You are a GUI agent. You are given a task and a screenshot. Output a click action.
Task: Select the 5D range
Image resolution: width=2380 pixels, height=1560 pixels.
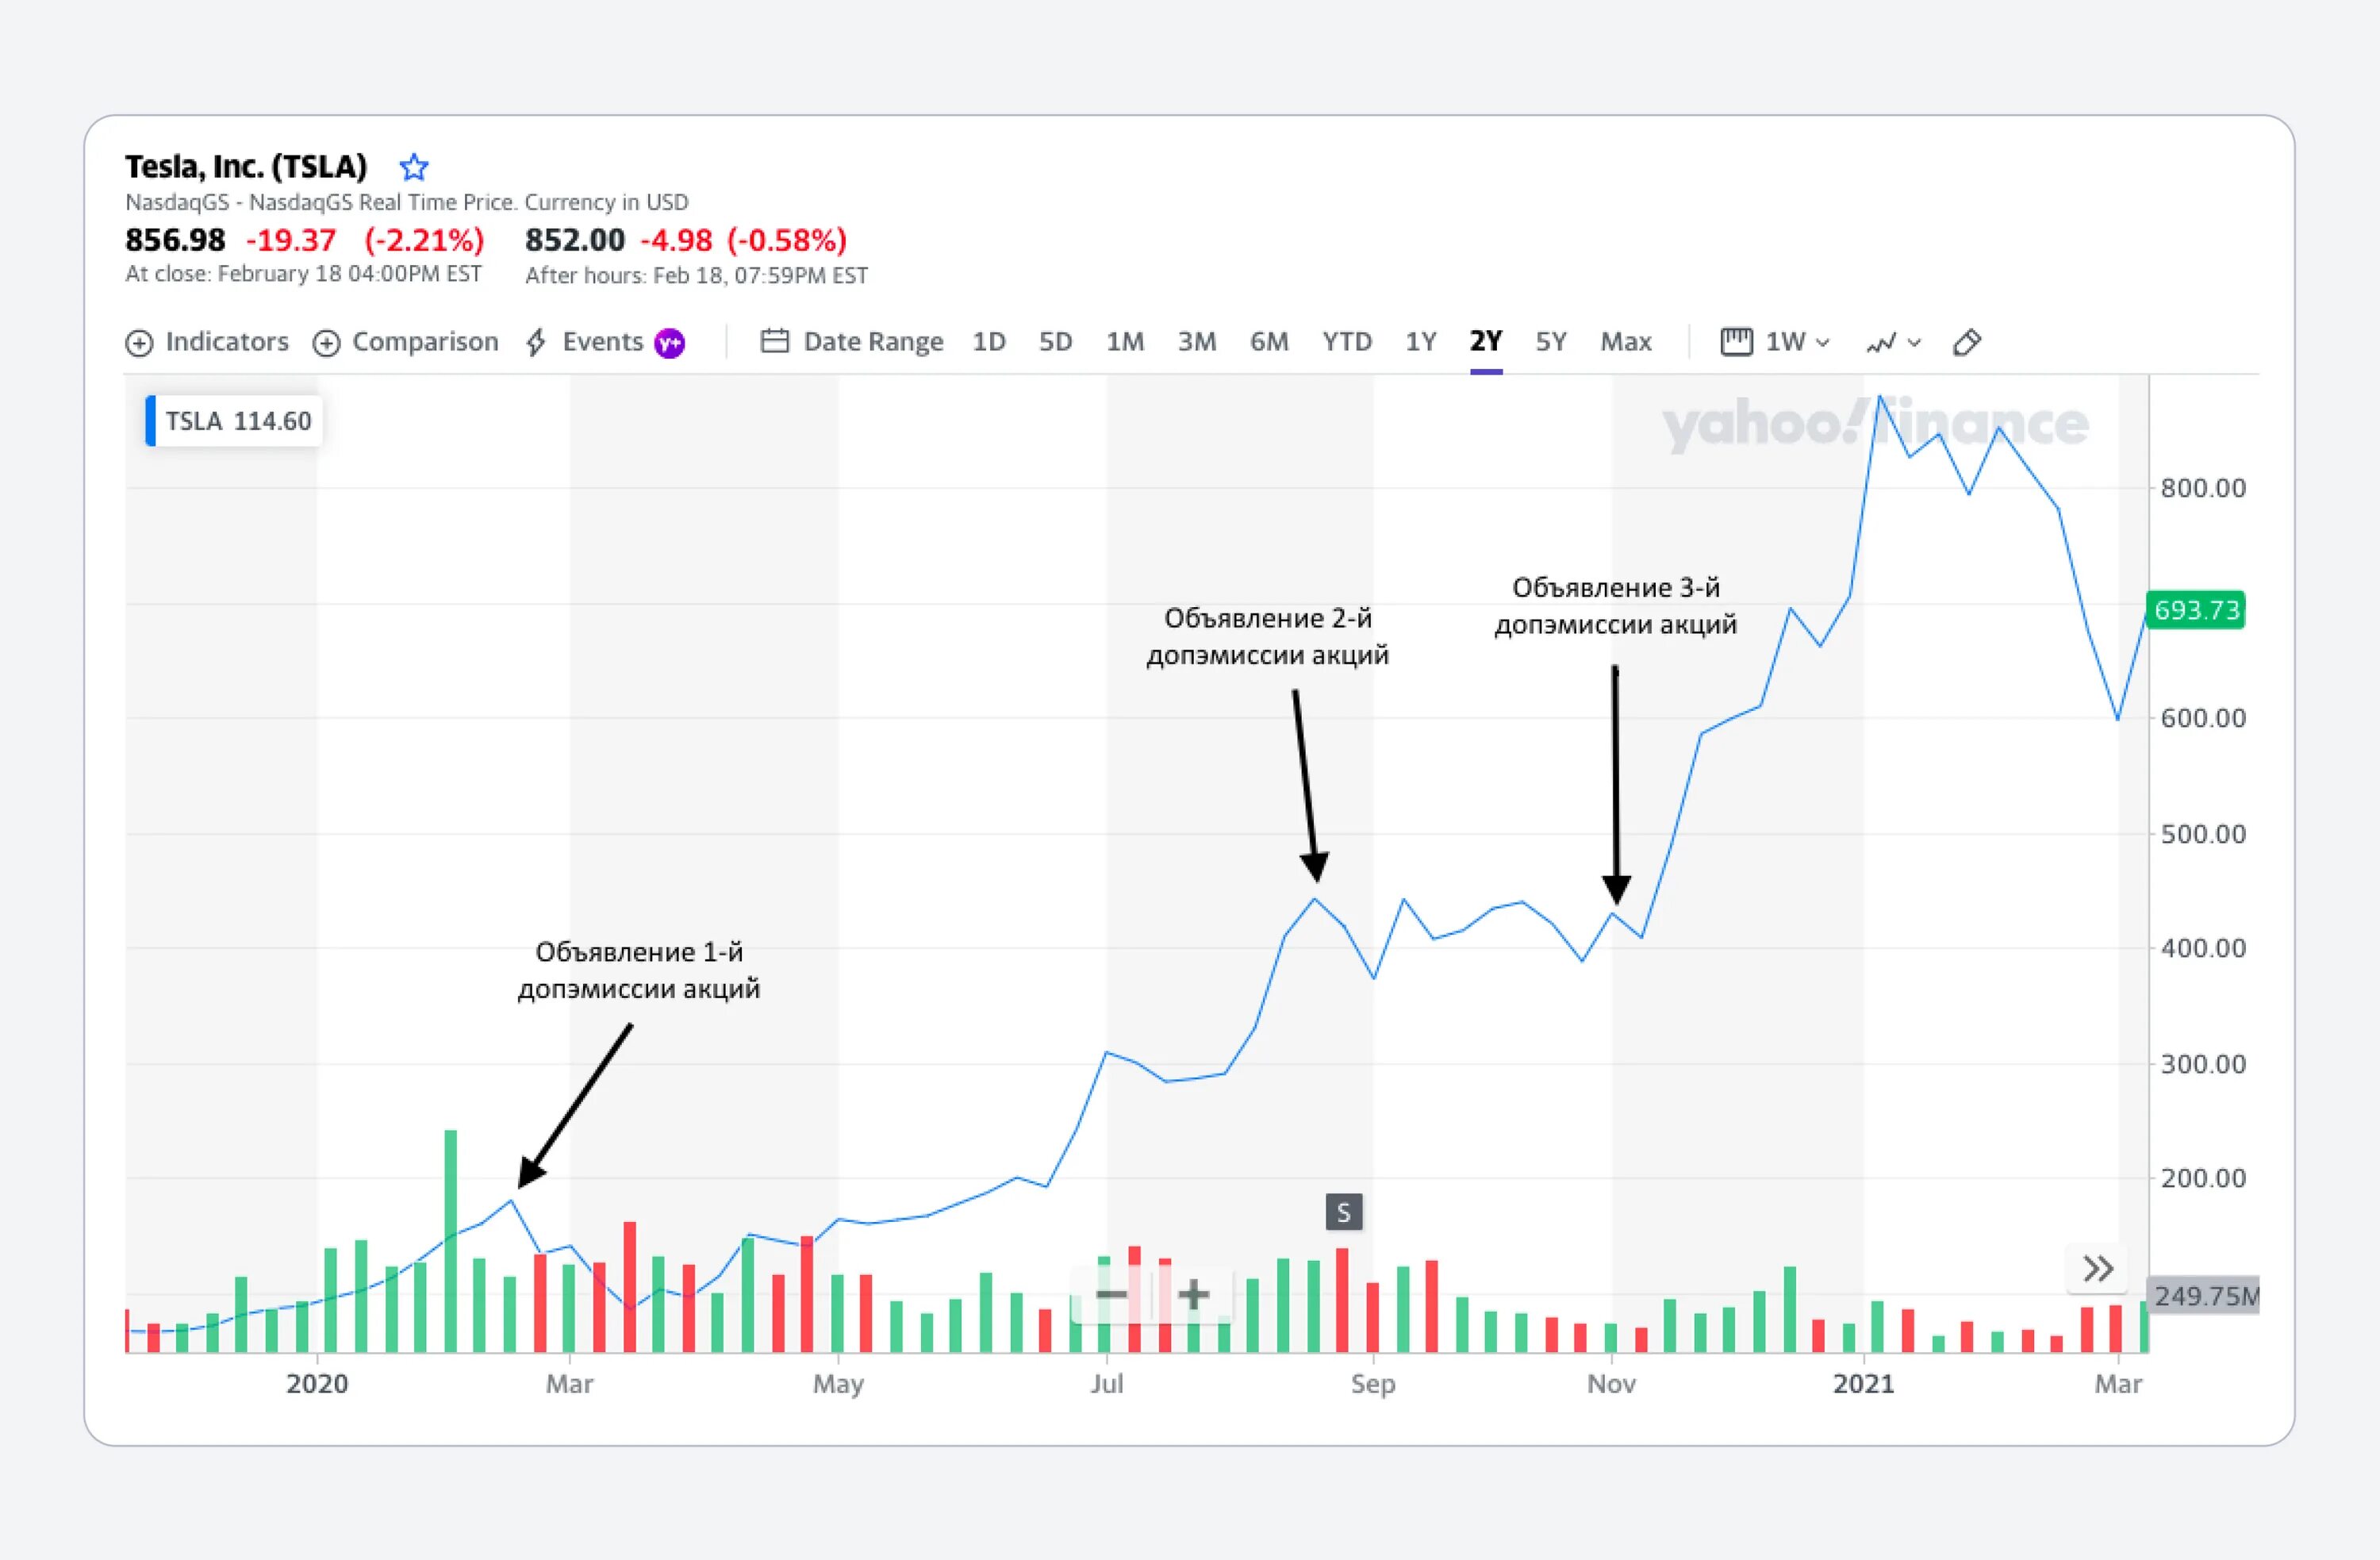1055,342
